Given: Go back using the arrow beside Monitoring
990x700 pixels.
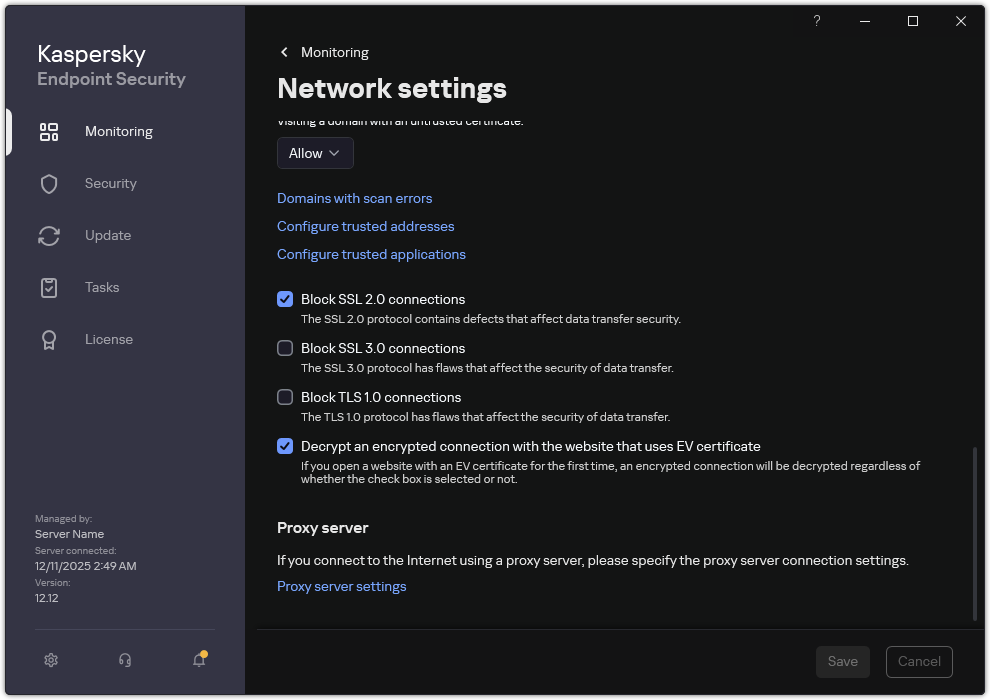Looking at the screenshot, I should click(283, 52).
